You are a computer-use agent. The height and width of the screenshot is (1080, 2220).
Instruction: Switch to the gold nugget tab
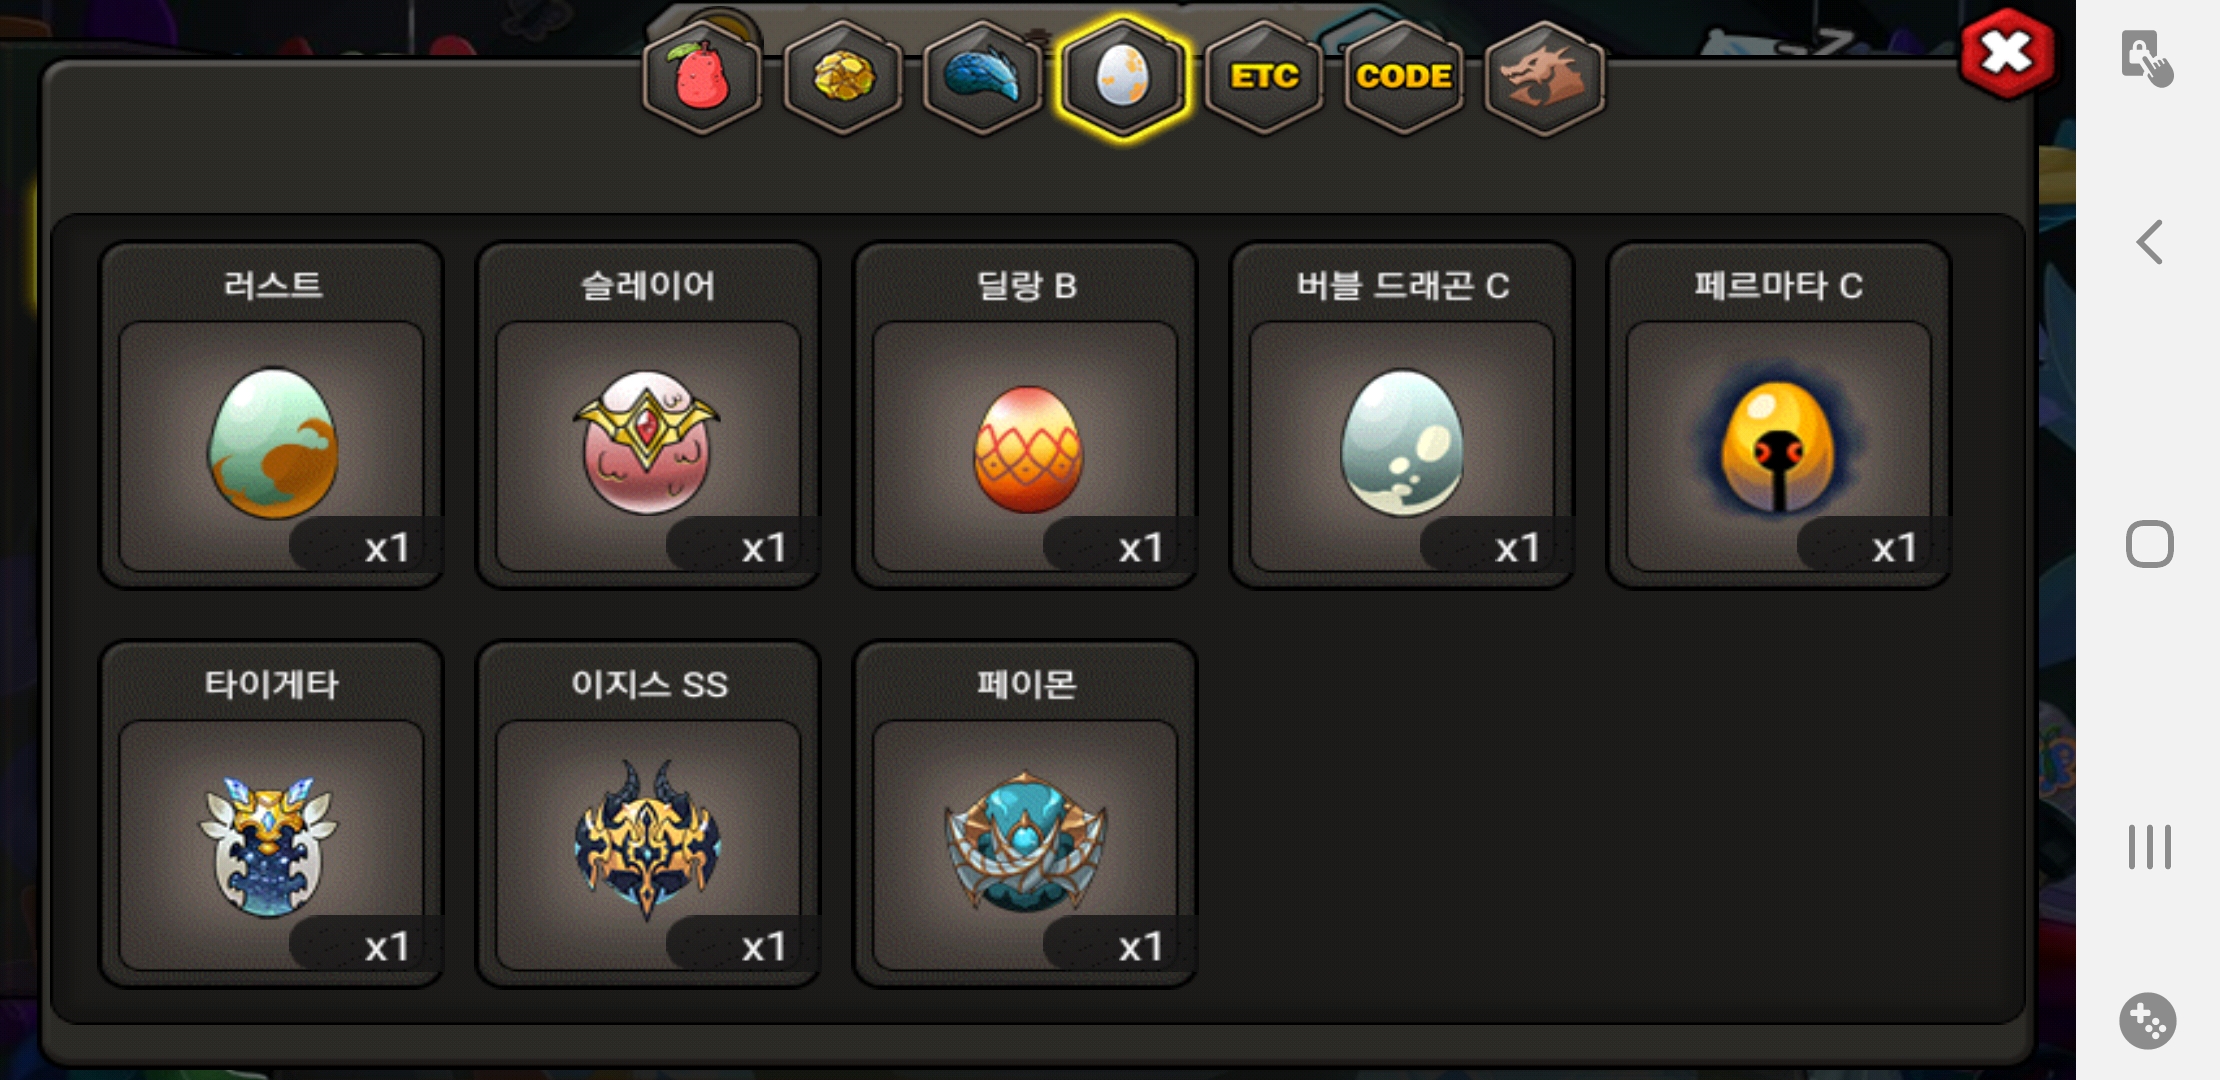point(842,78)
